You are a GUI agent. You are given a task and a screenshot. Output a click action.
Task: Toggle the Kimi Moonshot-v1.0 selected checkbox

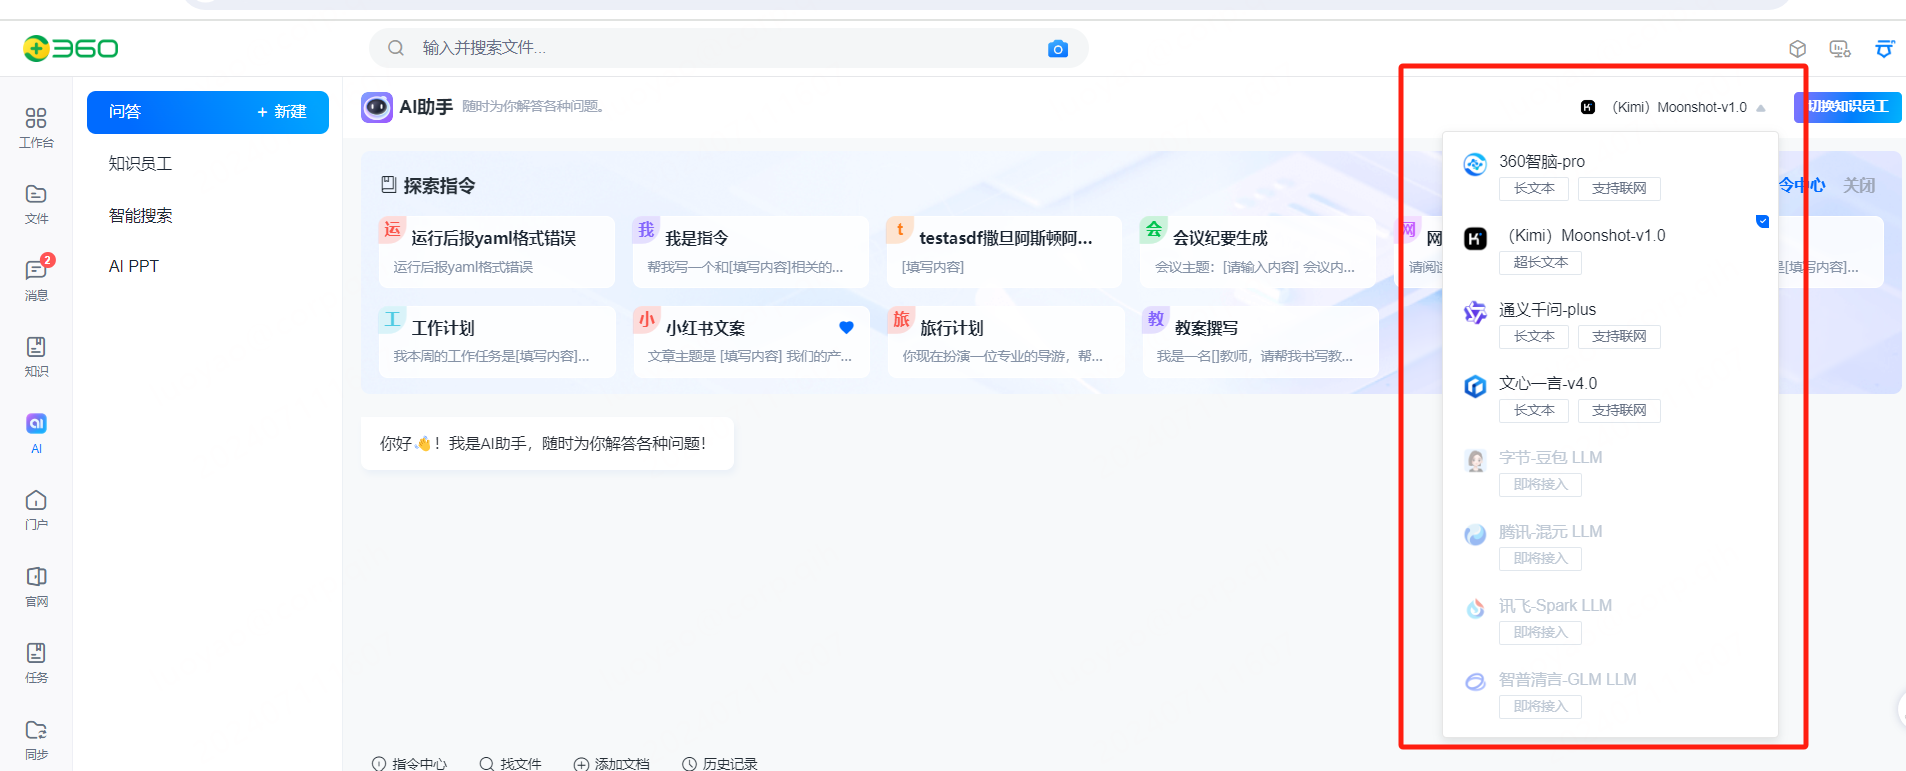pyautogui.click(x=1762, y=221)
